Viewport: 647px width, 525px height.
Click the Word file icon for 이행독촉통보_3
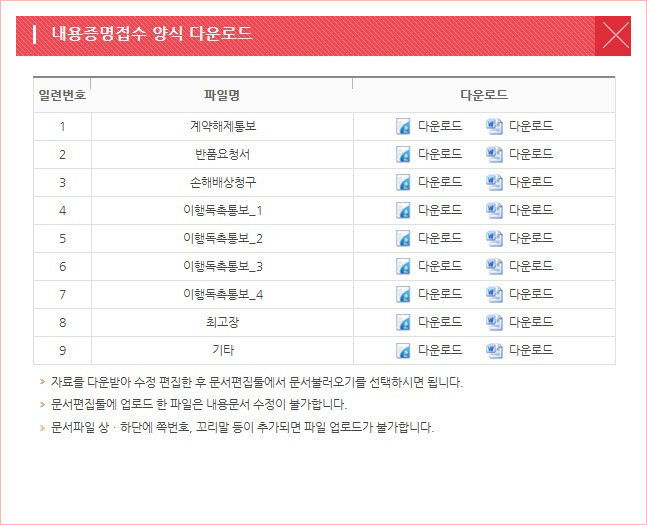(x=494, y=267)
